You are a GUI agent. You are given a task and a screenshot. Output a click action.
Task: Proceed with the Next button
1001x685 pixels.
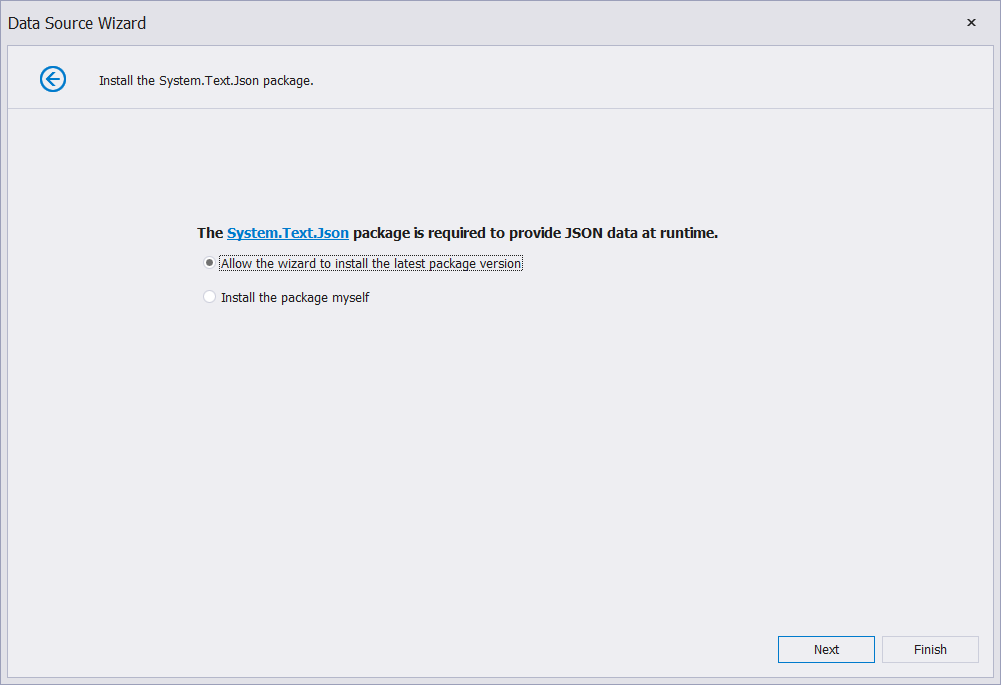[826, 649]
